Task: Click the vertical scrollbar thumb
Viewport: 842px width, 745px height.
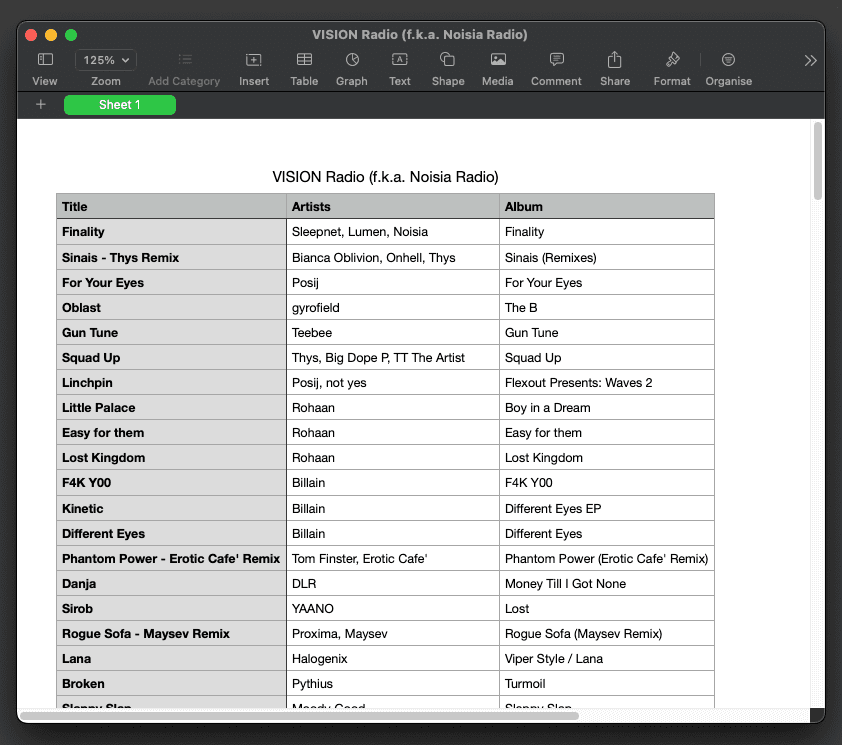Action: (817, 161)
